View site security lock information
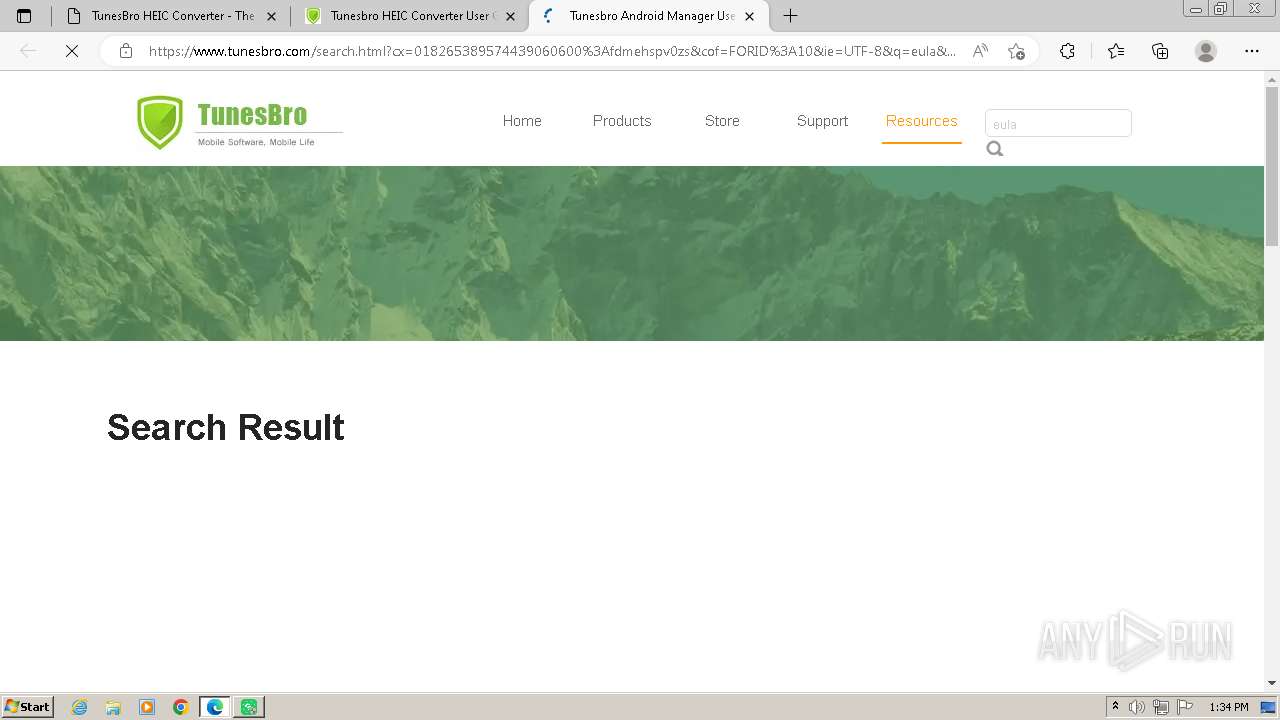Screen dimensions: 1280x720 click(126, 51)
